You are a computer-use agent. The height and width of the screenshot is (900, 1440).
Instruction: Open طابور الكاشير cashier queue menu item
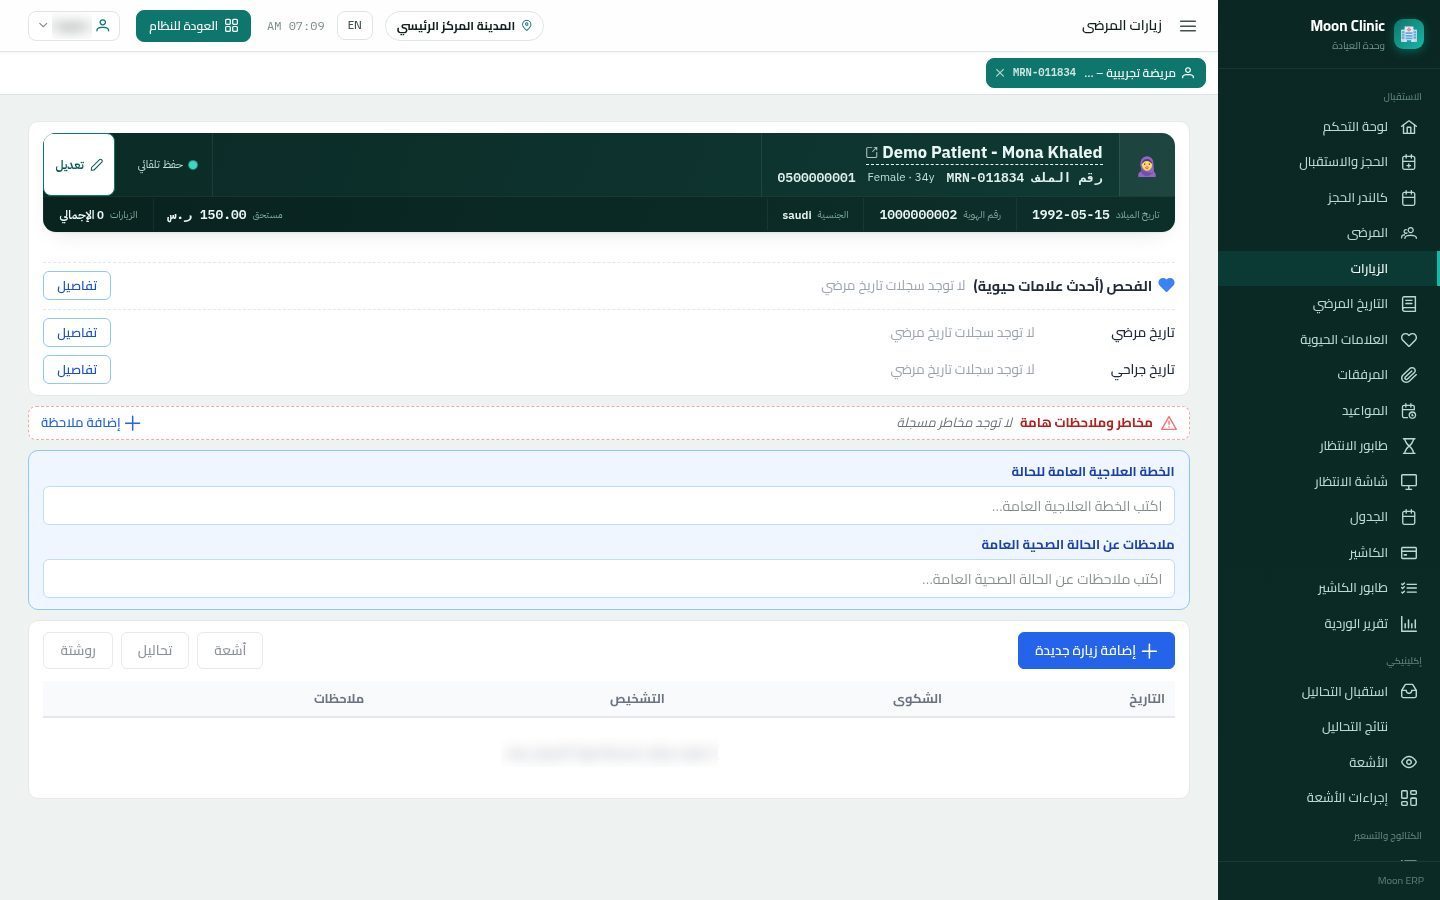click(1328, 588)
